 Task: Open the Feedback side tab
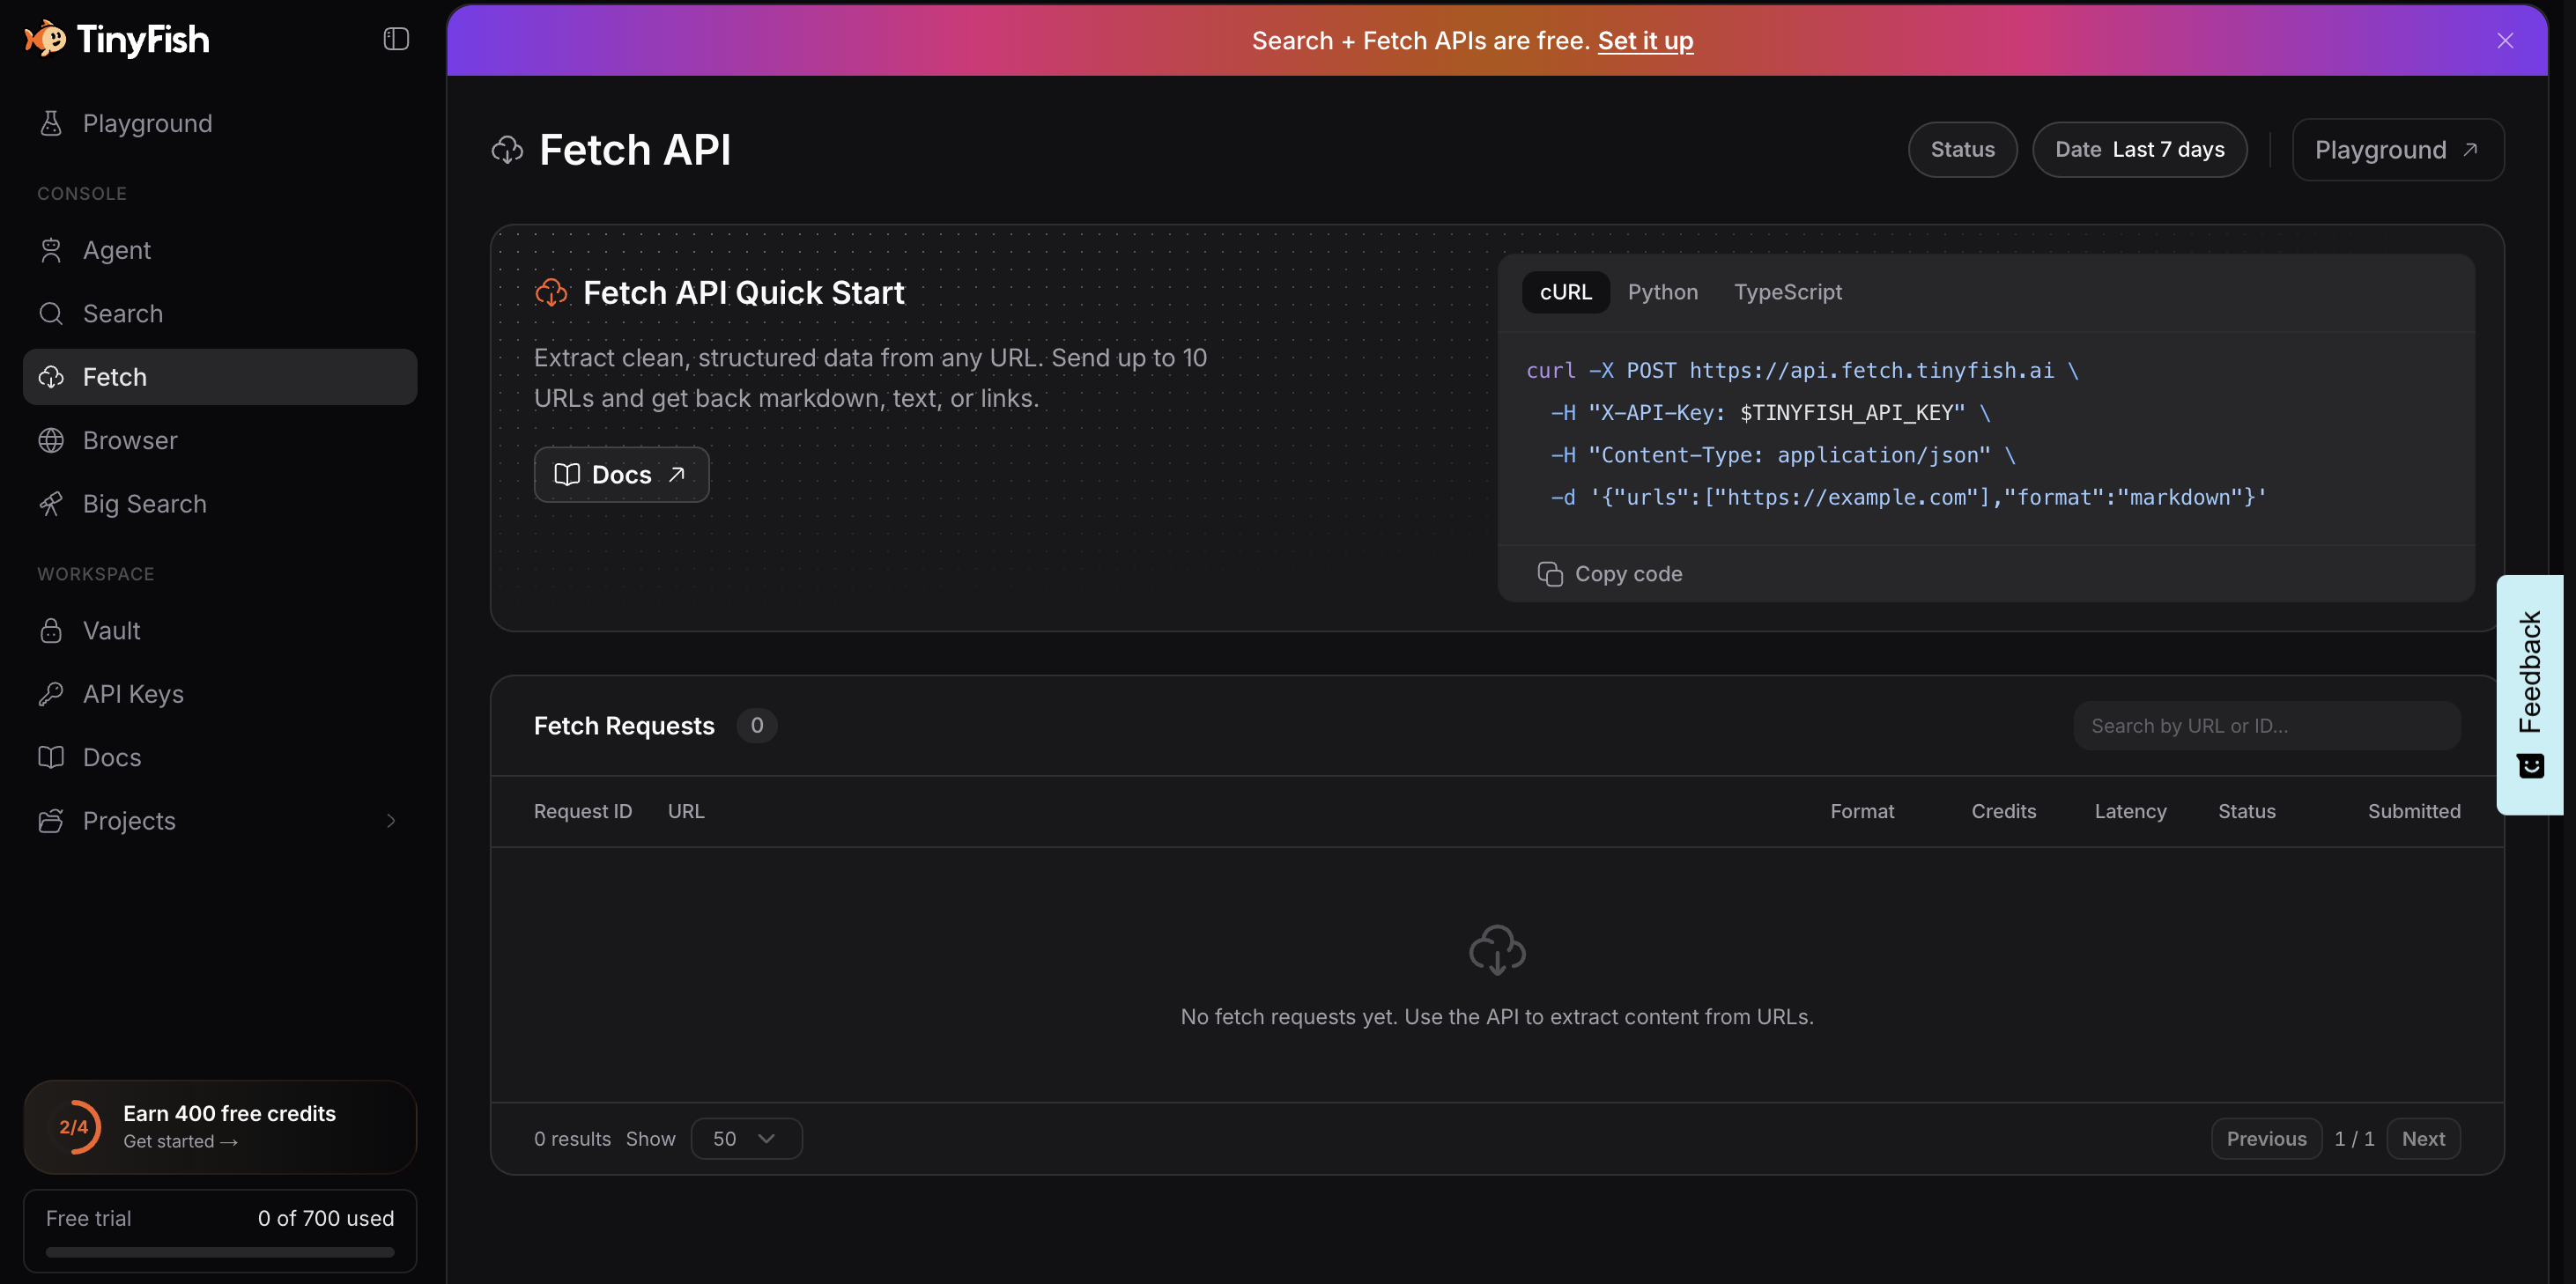coord(2530,695)
